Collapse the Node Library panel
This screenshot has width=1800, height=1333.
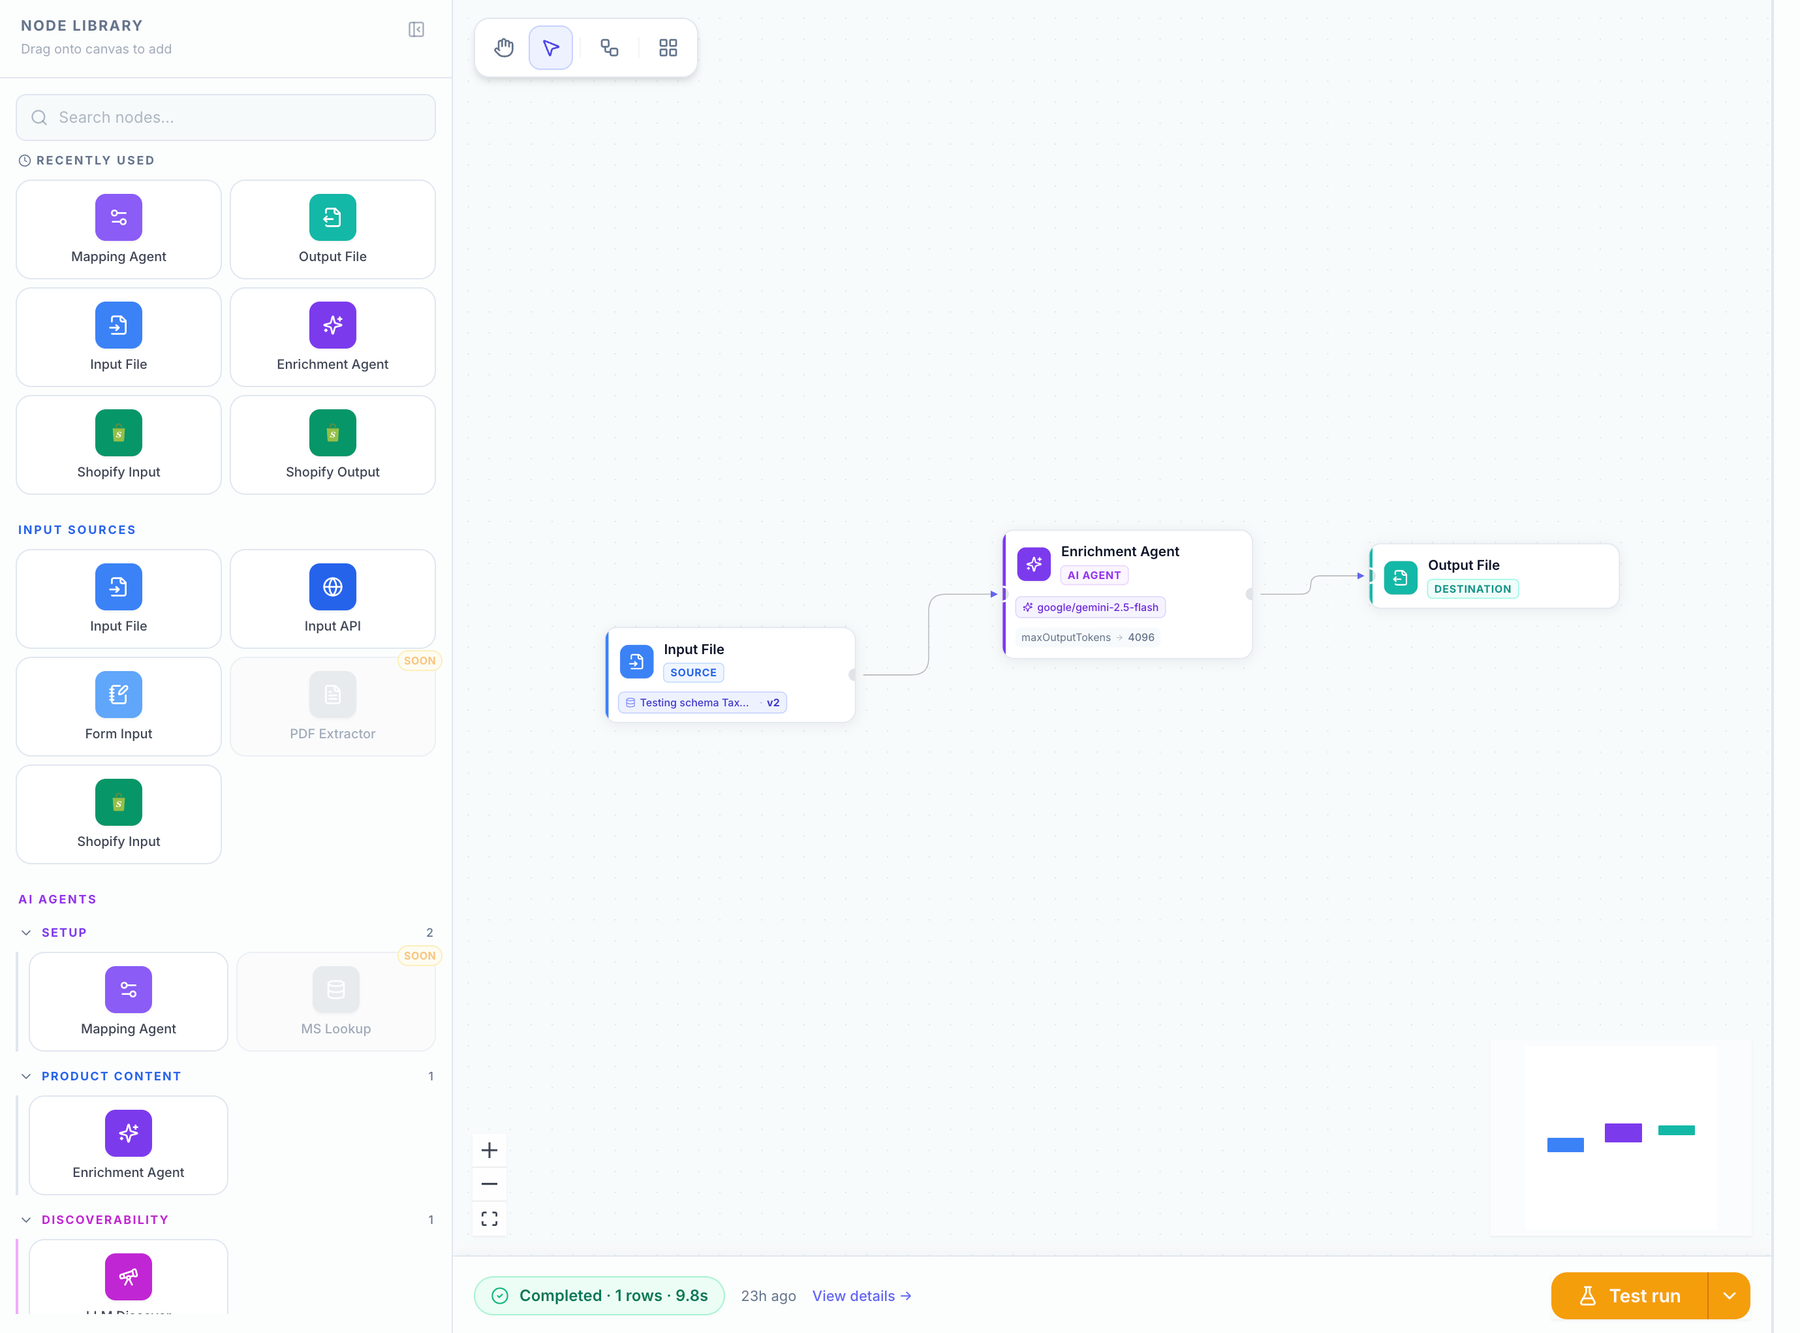(416, 30)
